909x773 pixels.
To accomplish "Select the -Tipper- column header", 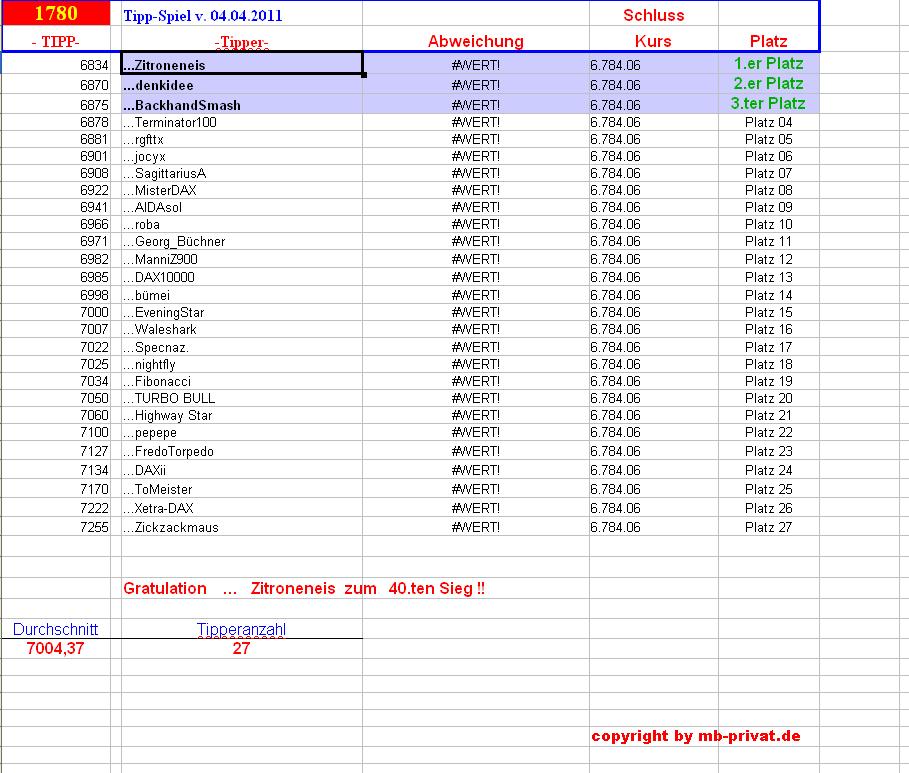I will tap(242, 42).
